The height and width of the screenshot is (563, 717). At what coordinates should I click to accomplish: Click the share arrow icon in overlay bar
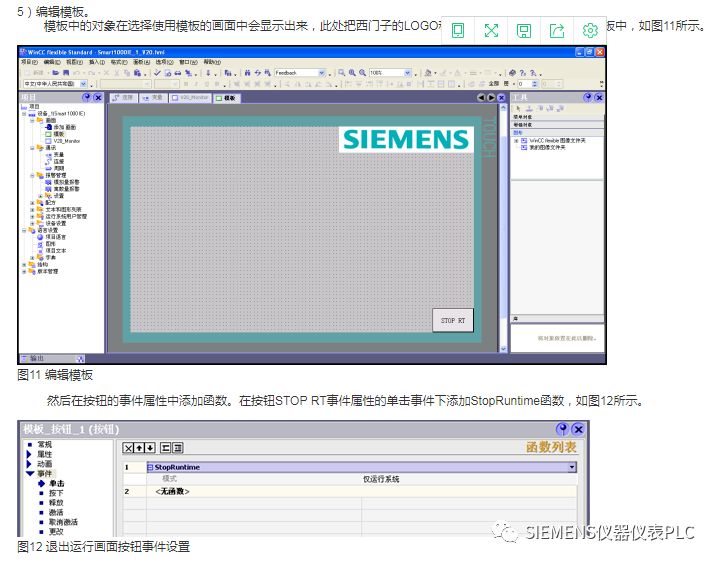click(557, 31)
